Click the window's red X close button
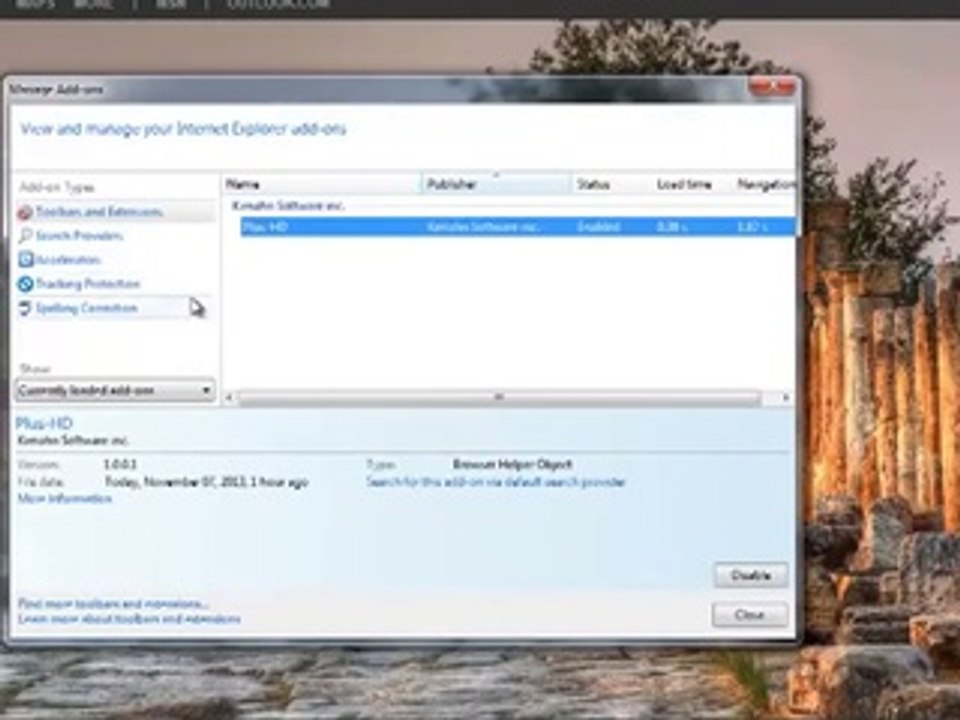Image resolution: width=960 pixels, height=720 pixels. click(773, 87)
